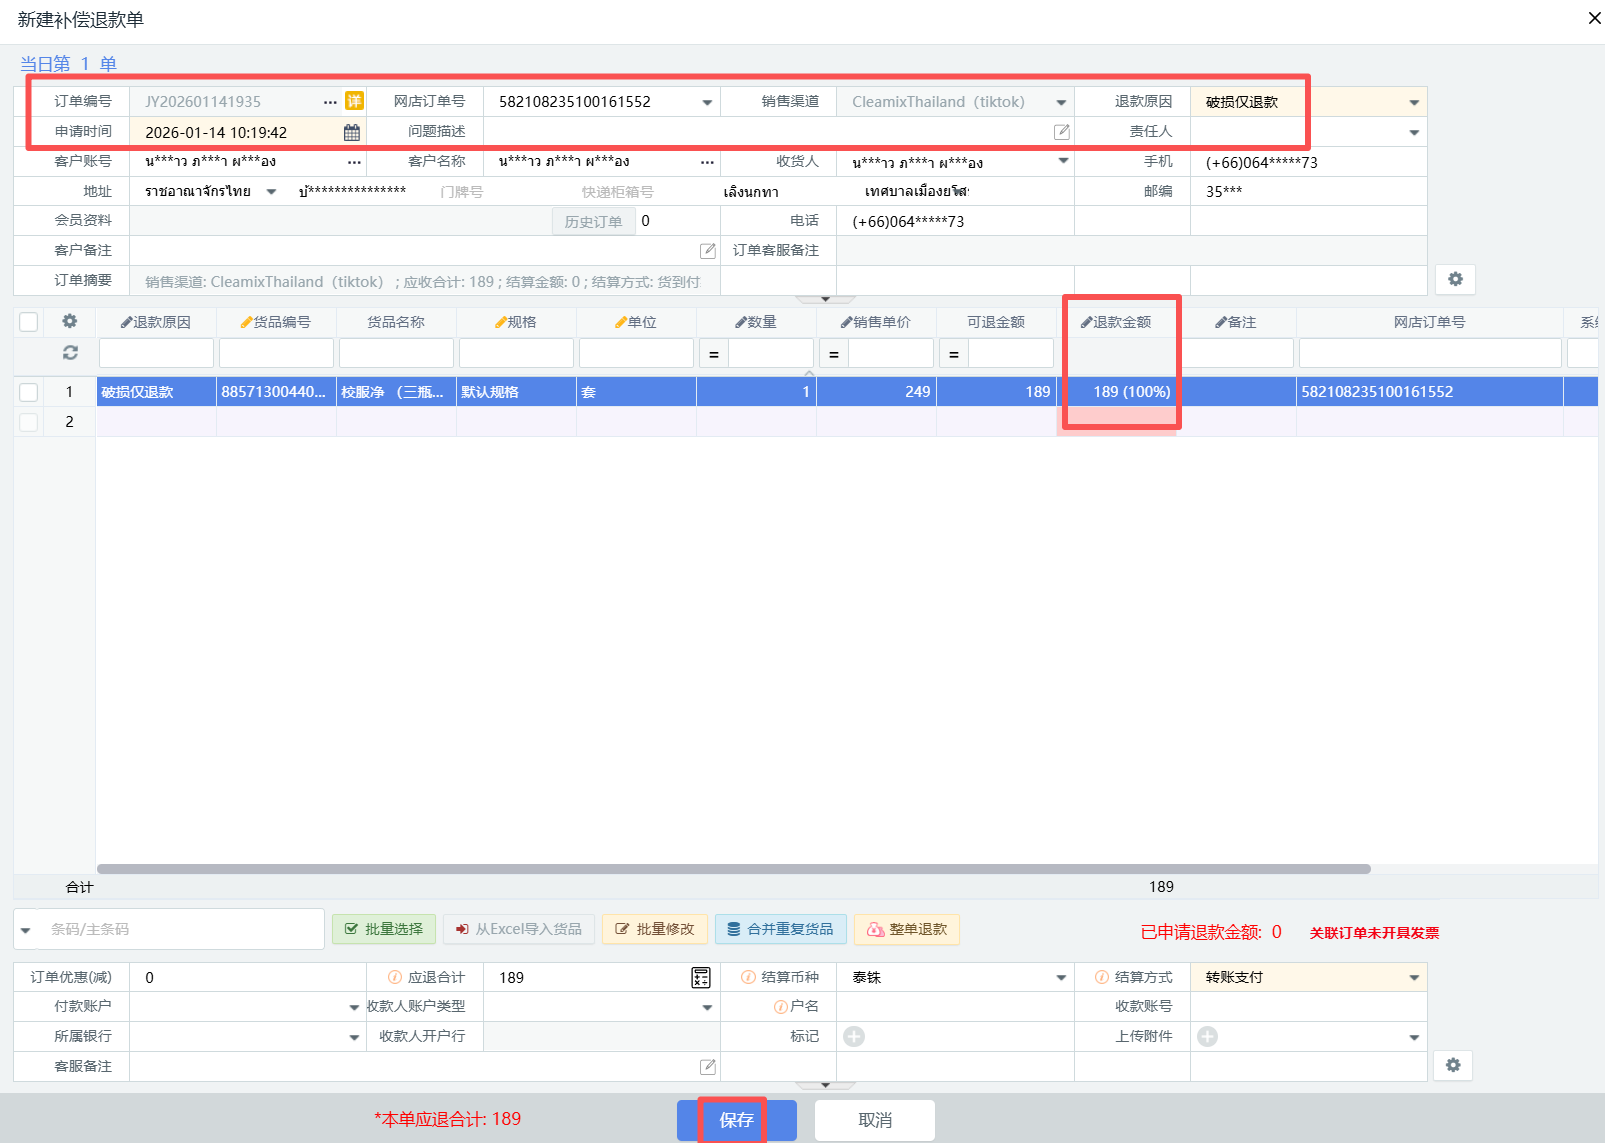1605x1143 pixels.
Task: Toggle select-all checkbox in table header
Action: (x=29, y=322)
